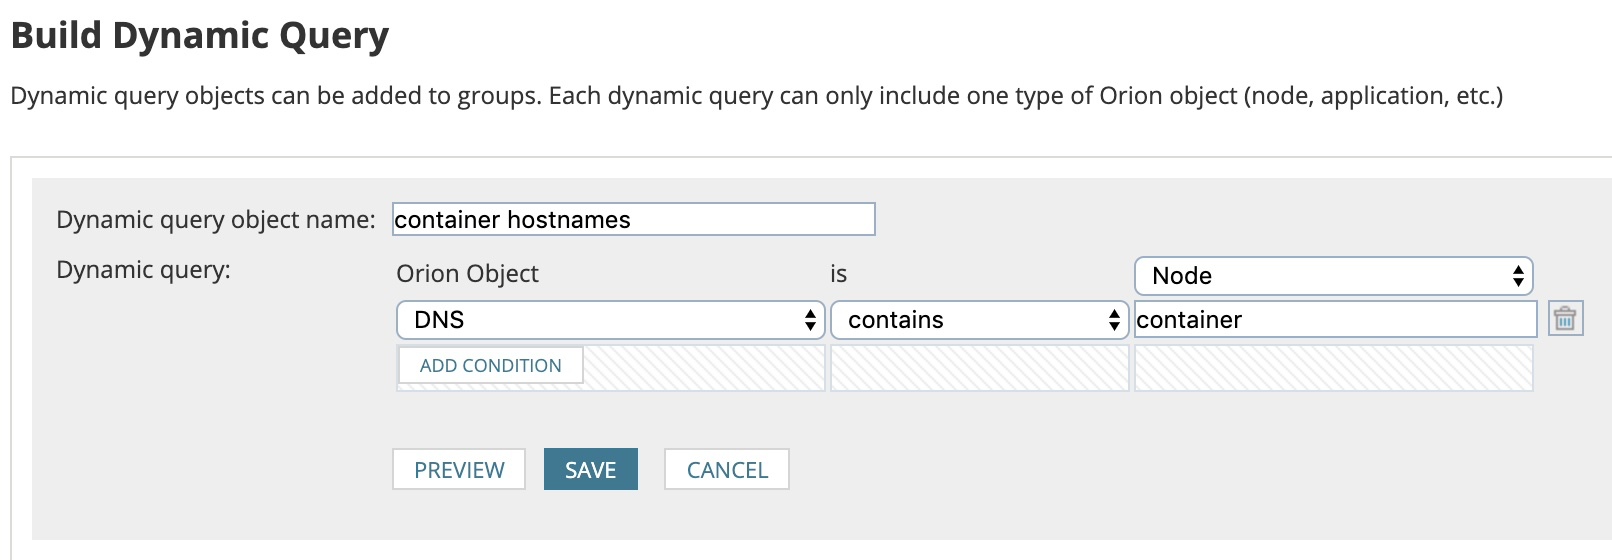
Task: Click the 'Dynamic query object name:' label
Action: click(215, 220)
